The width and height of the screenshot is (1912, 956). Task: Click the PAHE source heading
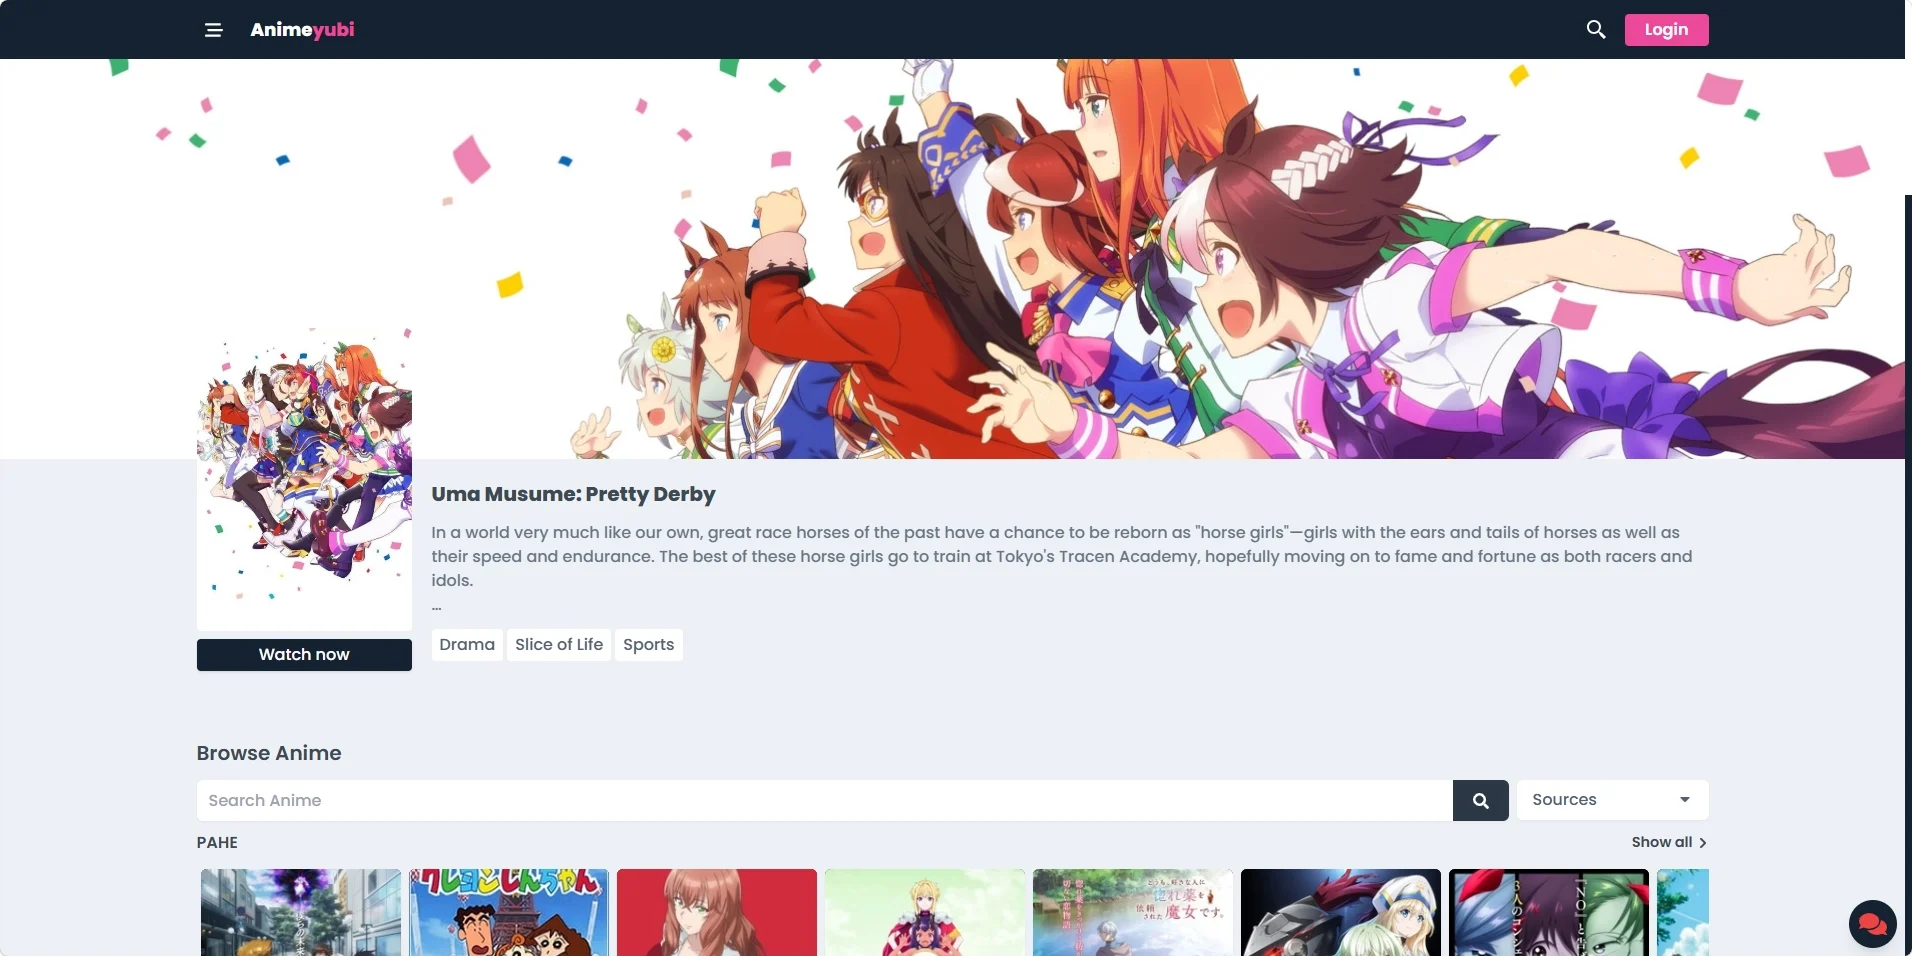(217, 842)
